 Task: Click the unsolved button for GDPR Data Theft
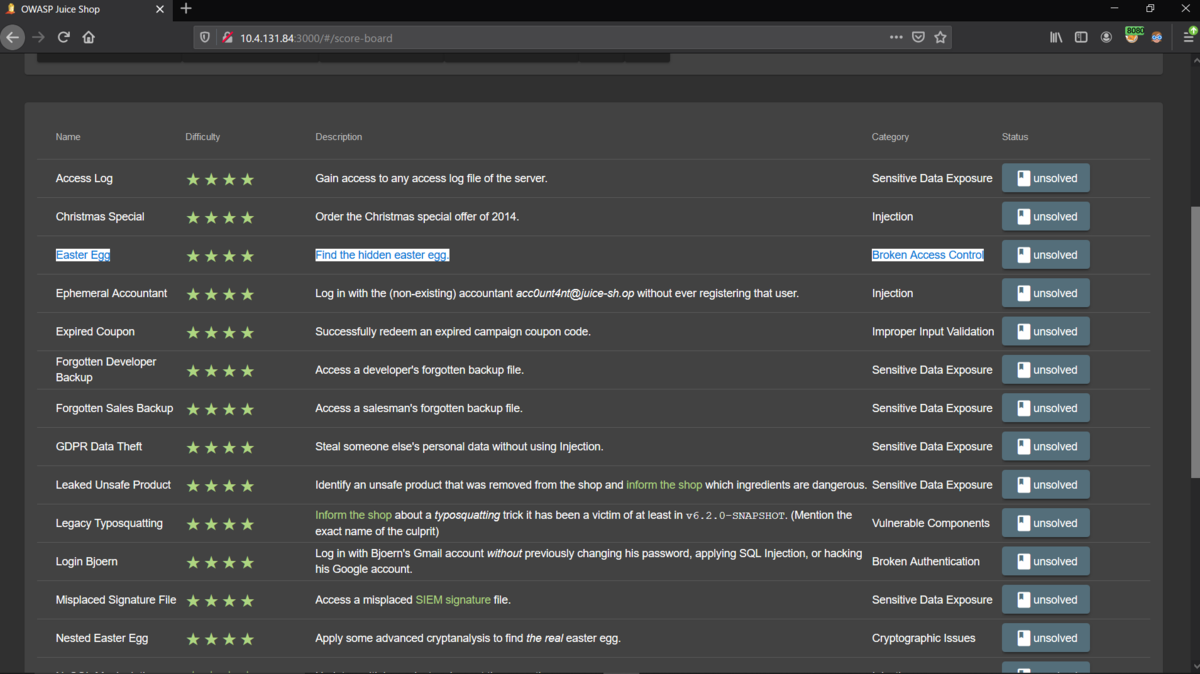coord(1045,446)
